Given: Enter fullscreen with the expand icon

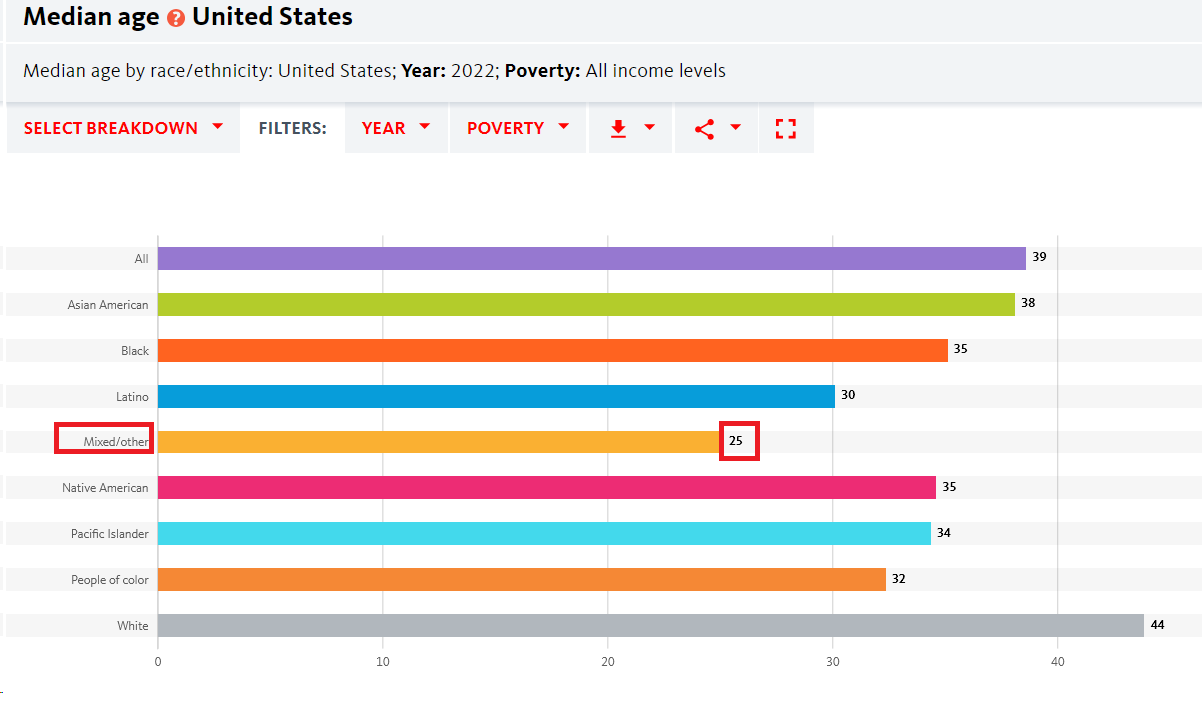Looking at the screenshot, I should point(786,128).
